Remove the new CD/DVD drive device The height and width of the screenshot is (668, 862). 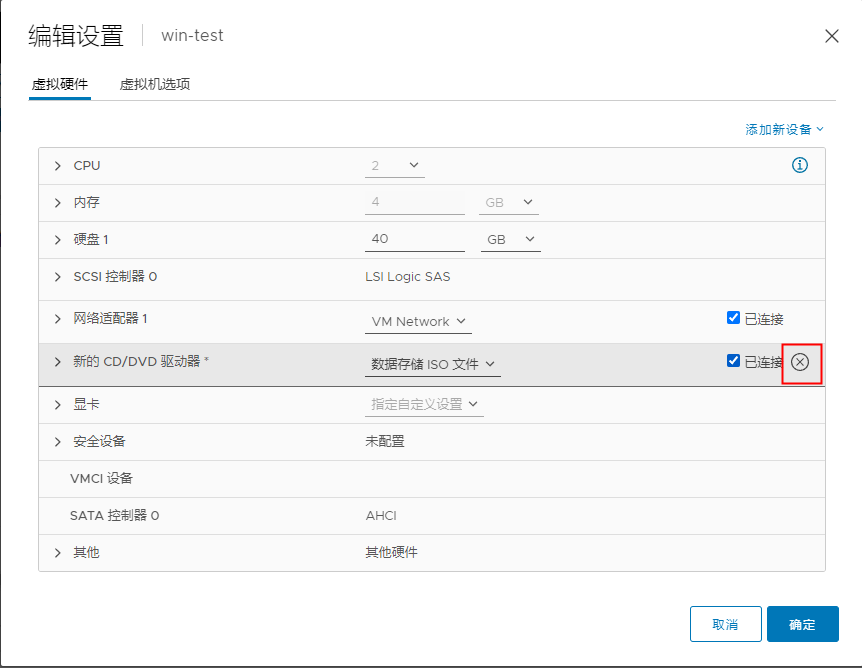[x=800, y=362]
